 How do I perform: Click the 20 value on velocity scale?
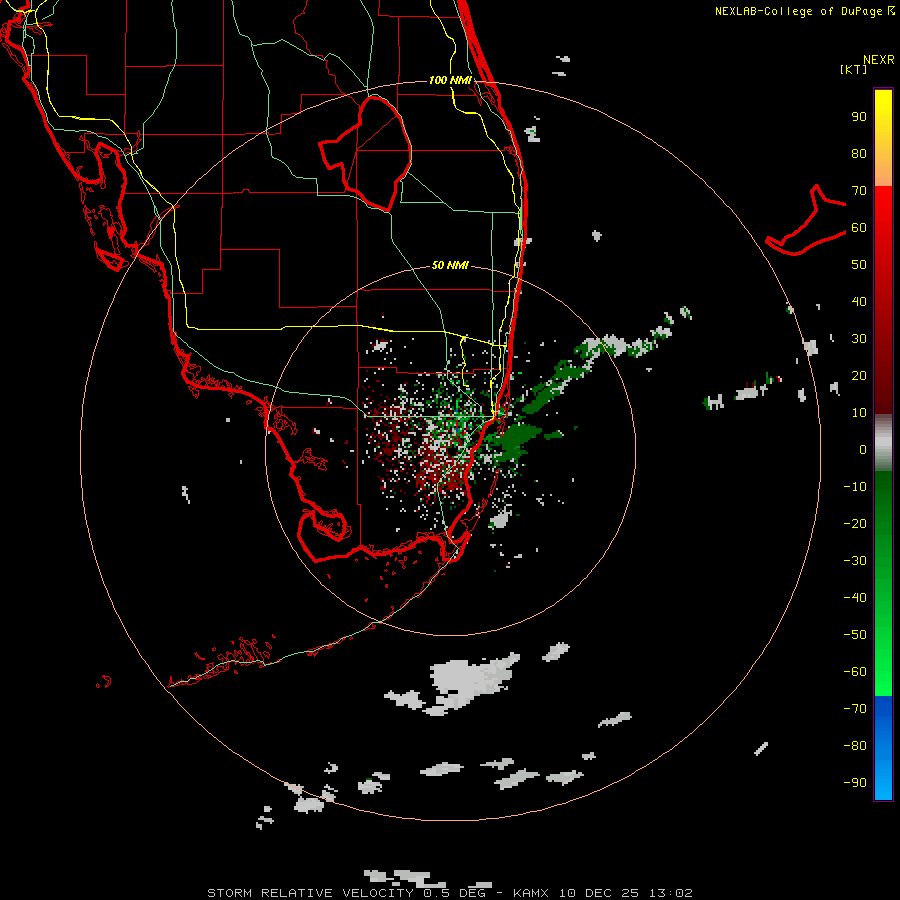859,375
